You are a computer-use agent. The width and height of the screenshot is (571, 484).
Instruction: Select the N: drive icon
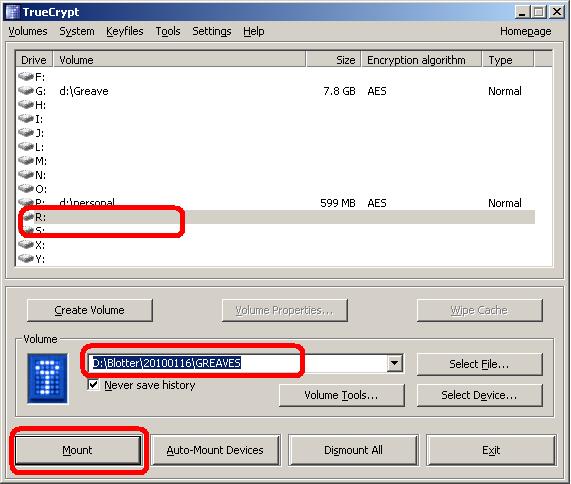point(26,174)
